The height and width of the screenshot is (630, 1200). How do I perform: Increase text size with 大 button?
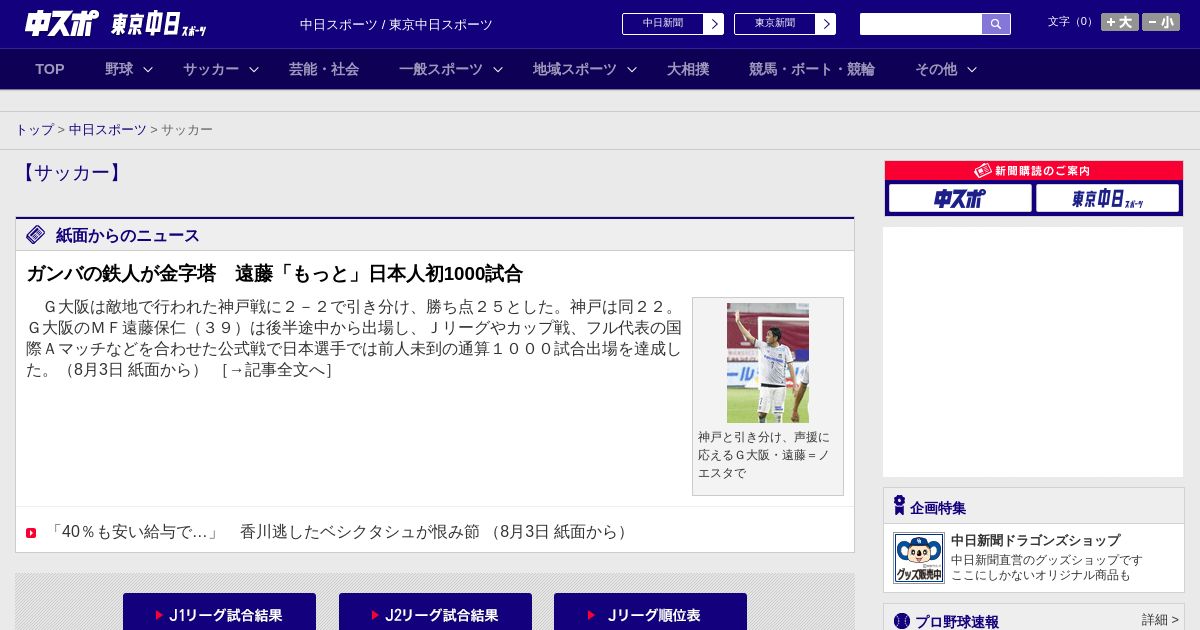coord(1120,22)
